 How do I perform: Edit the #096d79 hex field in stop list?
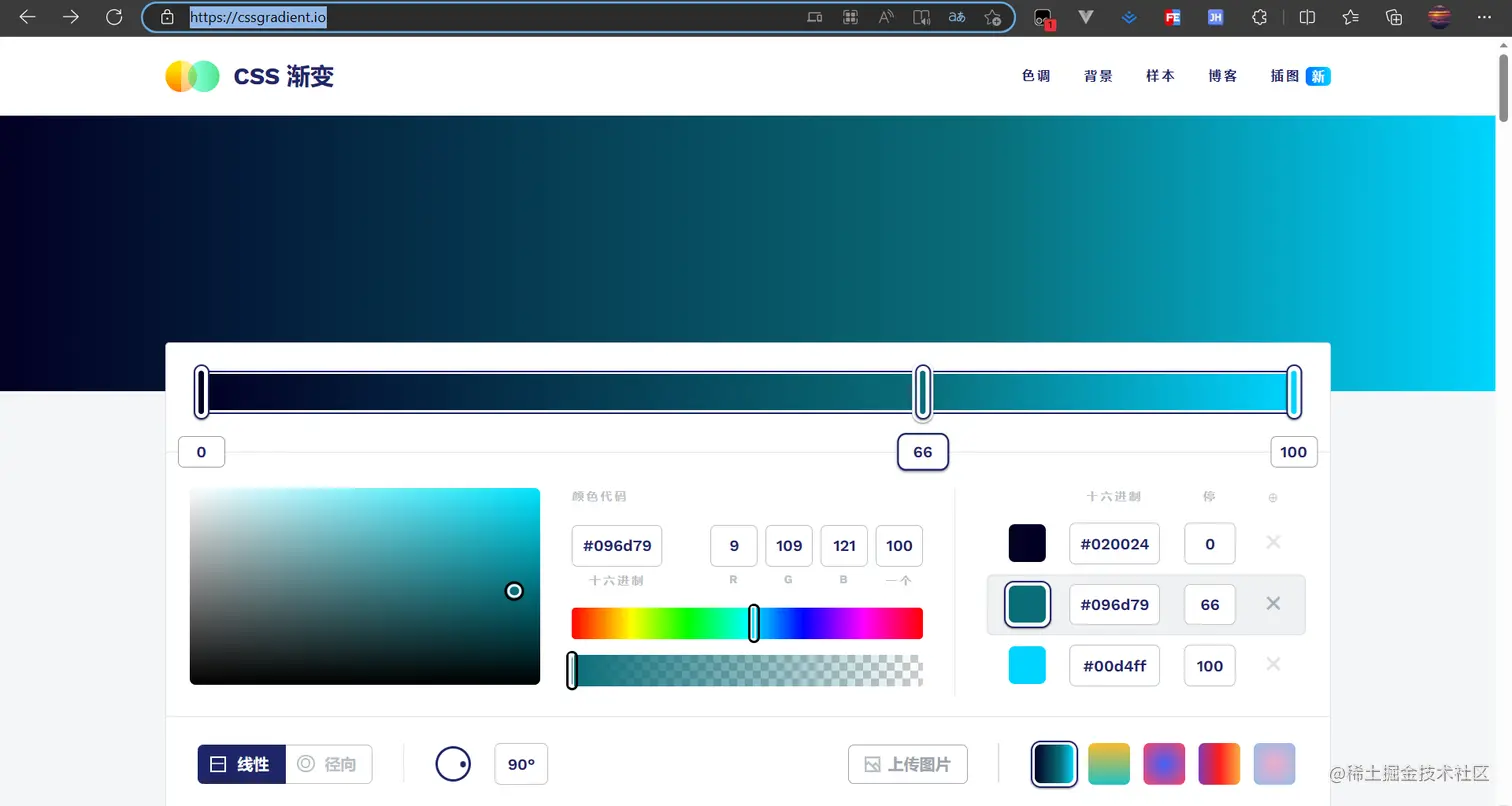point(1114,605)
